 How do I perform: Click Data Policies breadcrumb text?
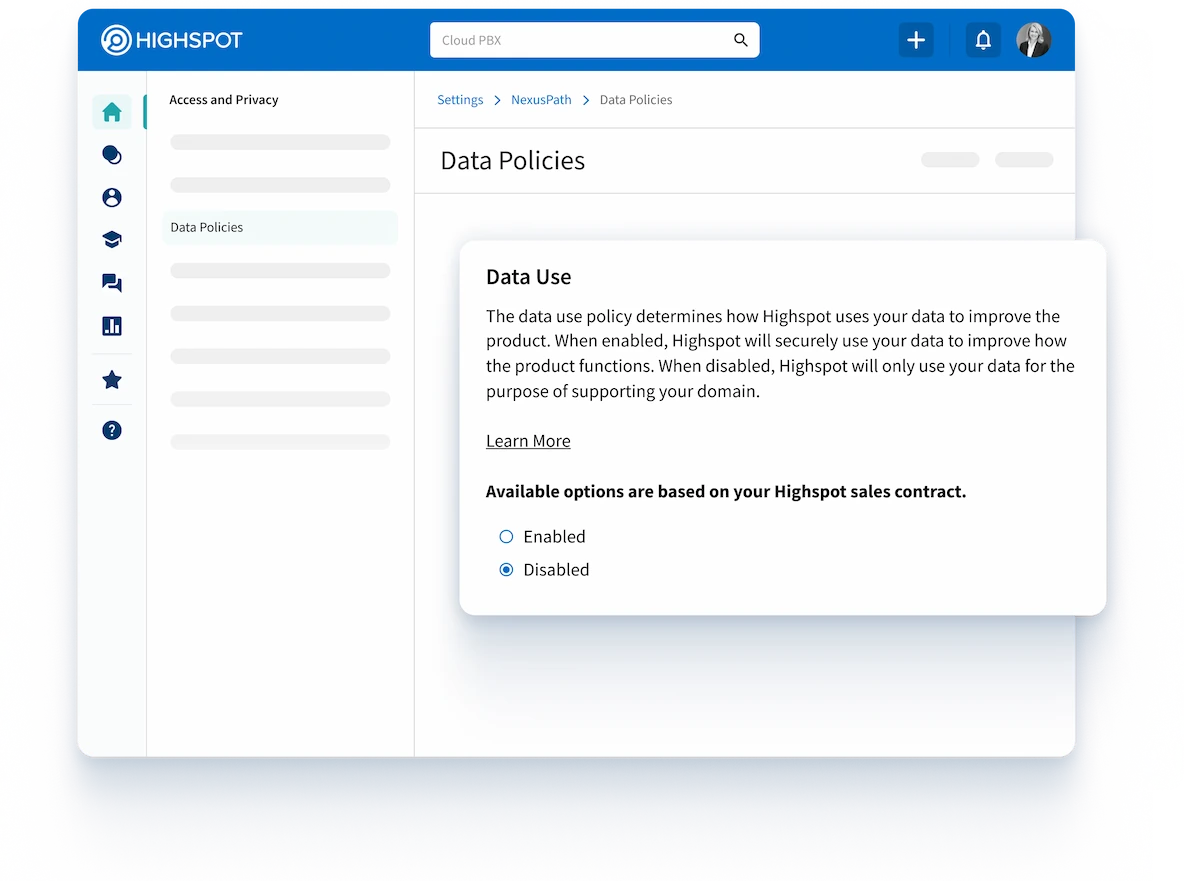[636, 100]
